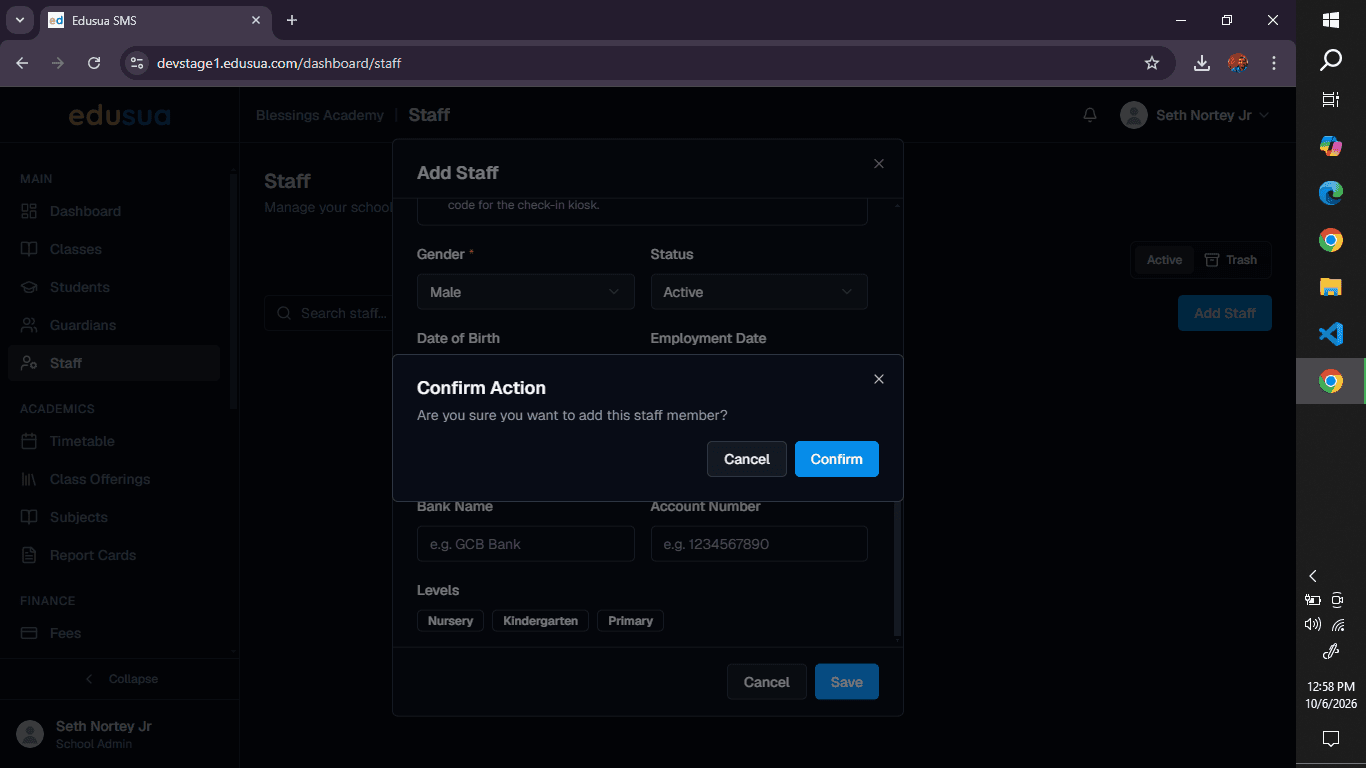Open Chrome downloads icon
The image size is (1366, 768).
click(1202, 63)
